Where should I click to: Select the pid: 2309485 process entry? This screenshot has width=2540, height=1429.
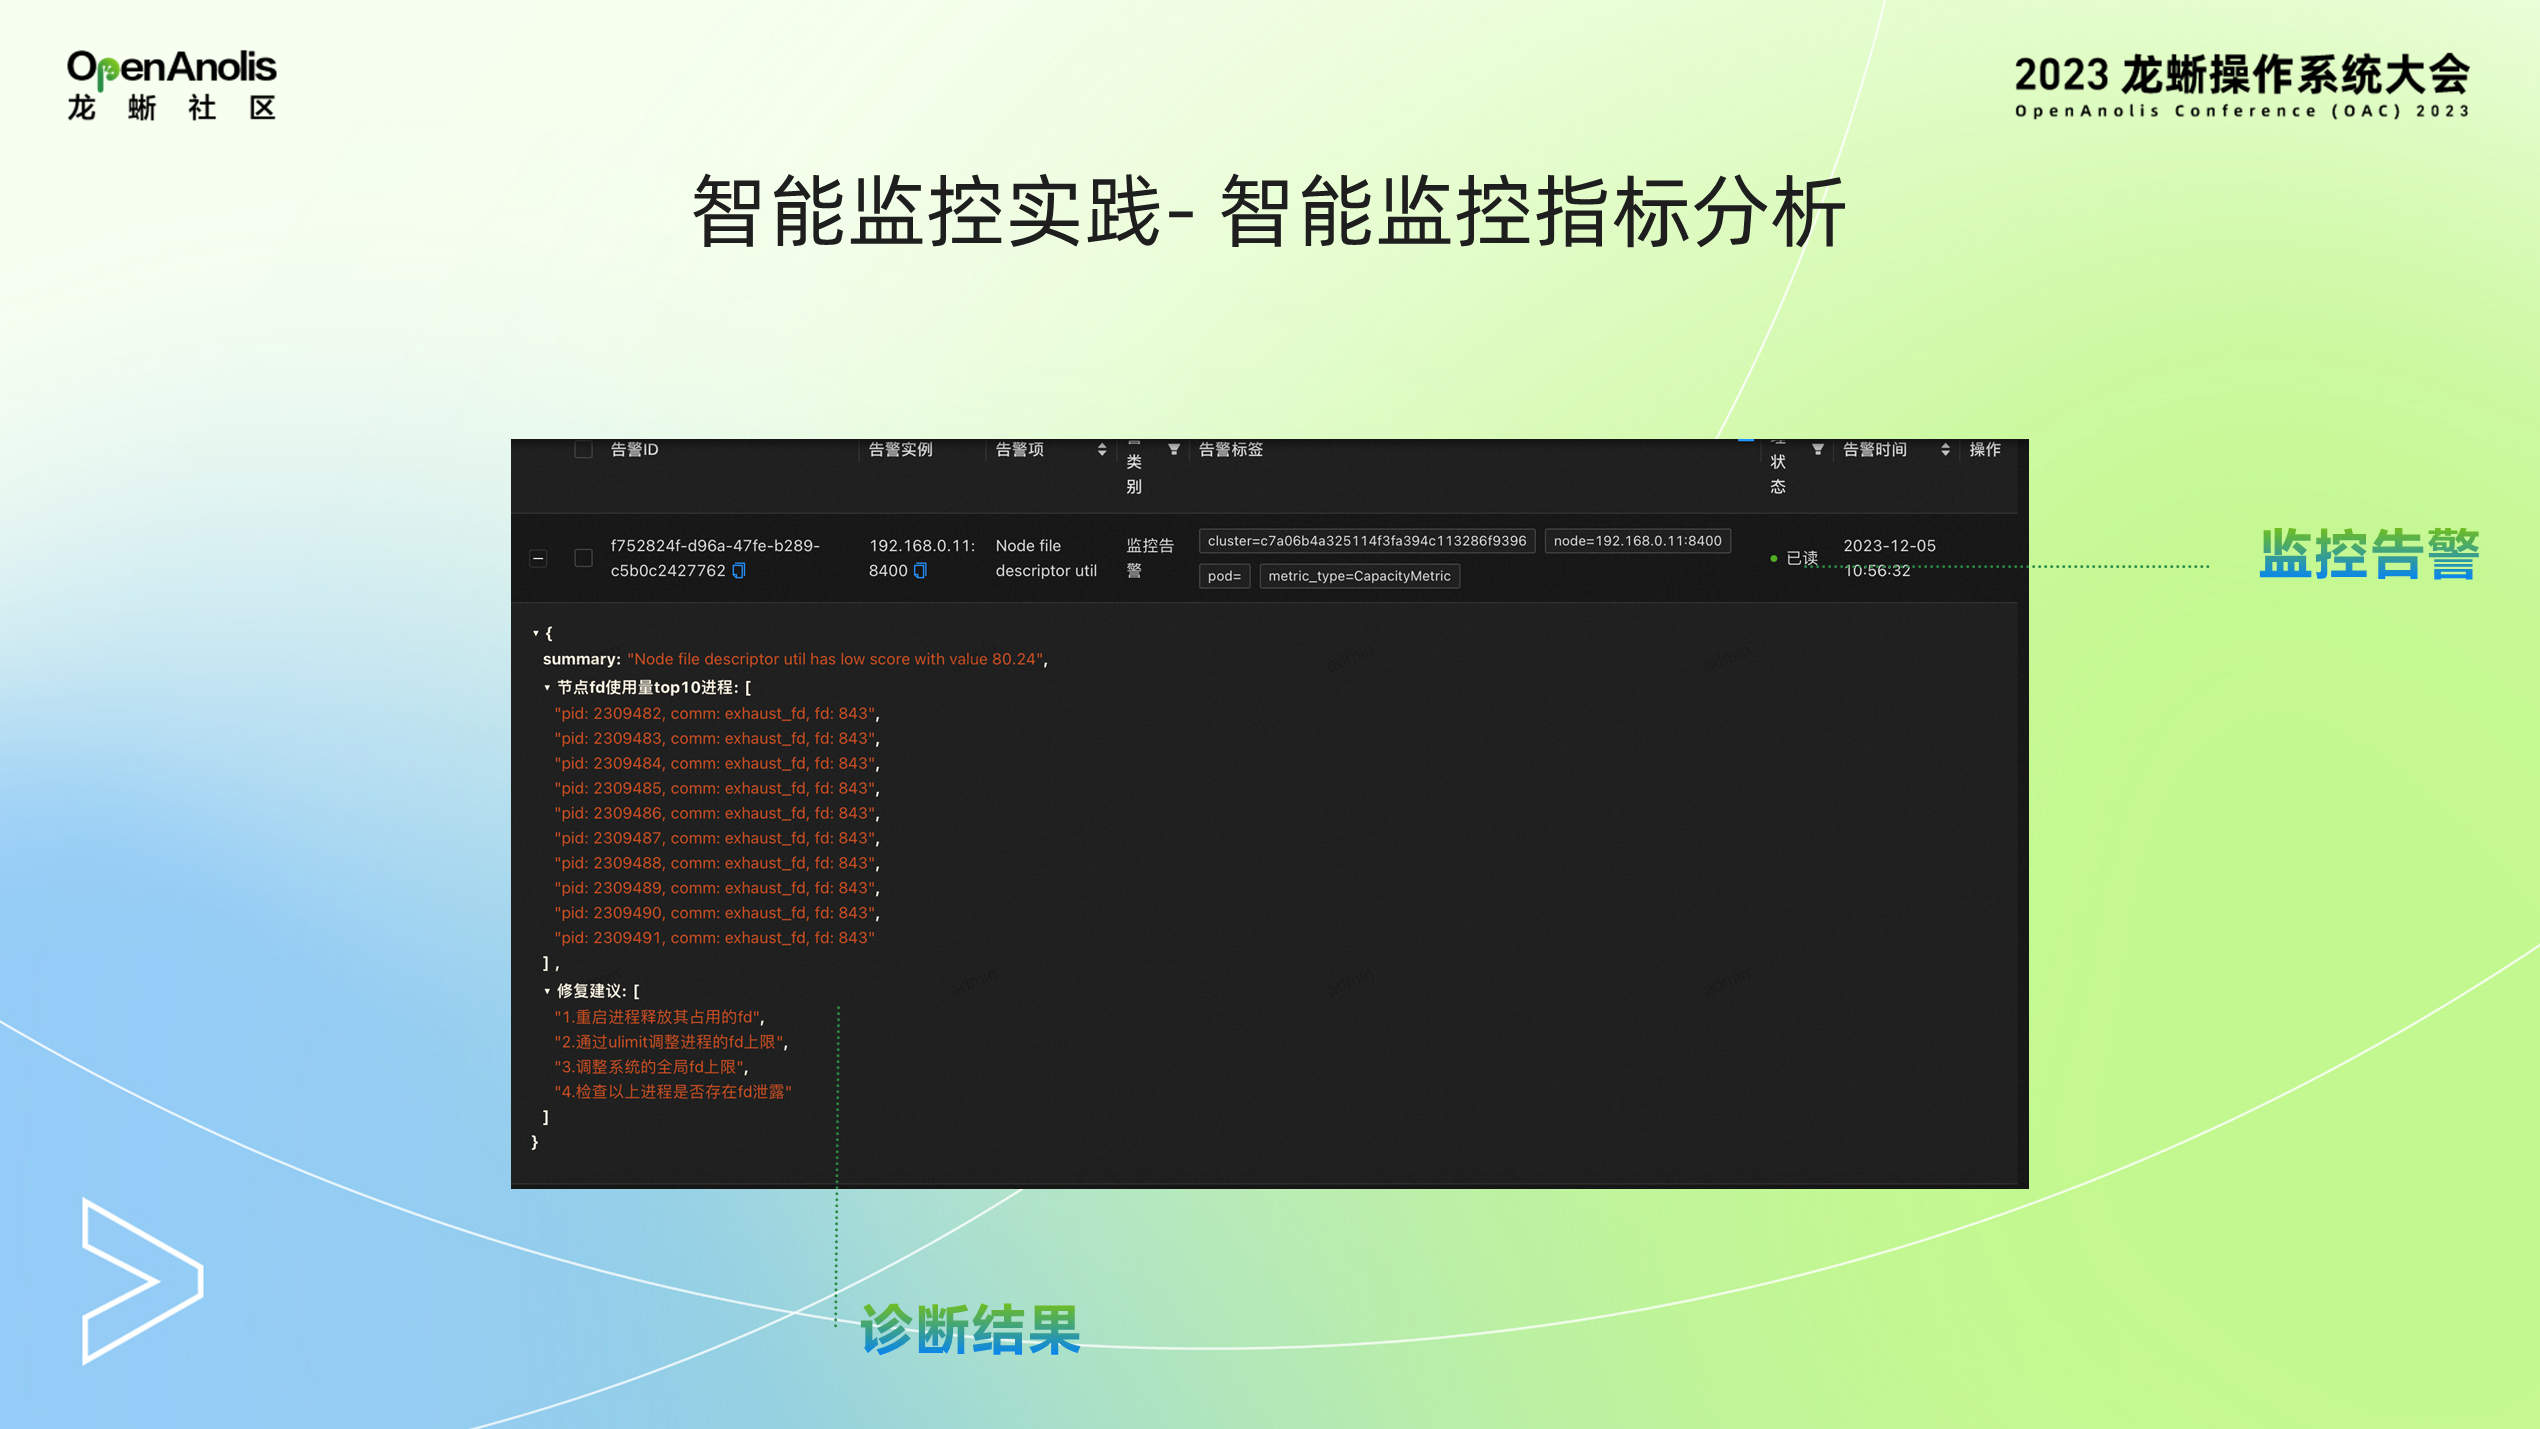(x=715, y=789)
